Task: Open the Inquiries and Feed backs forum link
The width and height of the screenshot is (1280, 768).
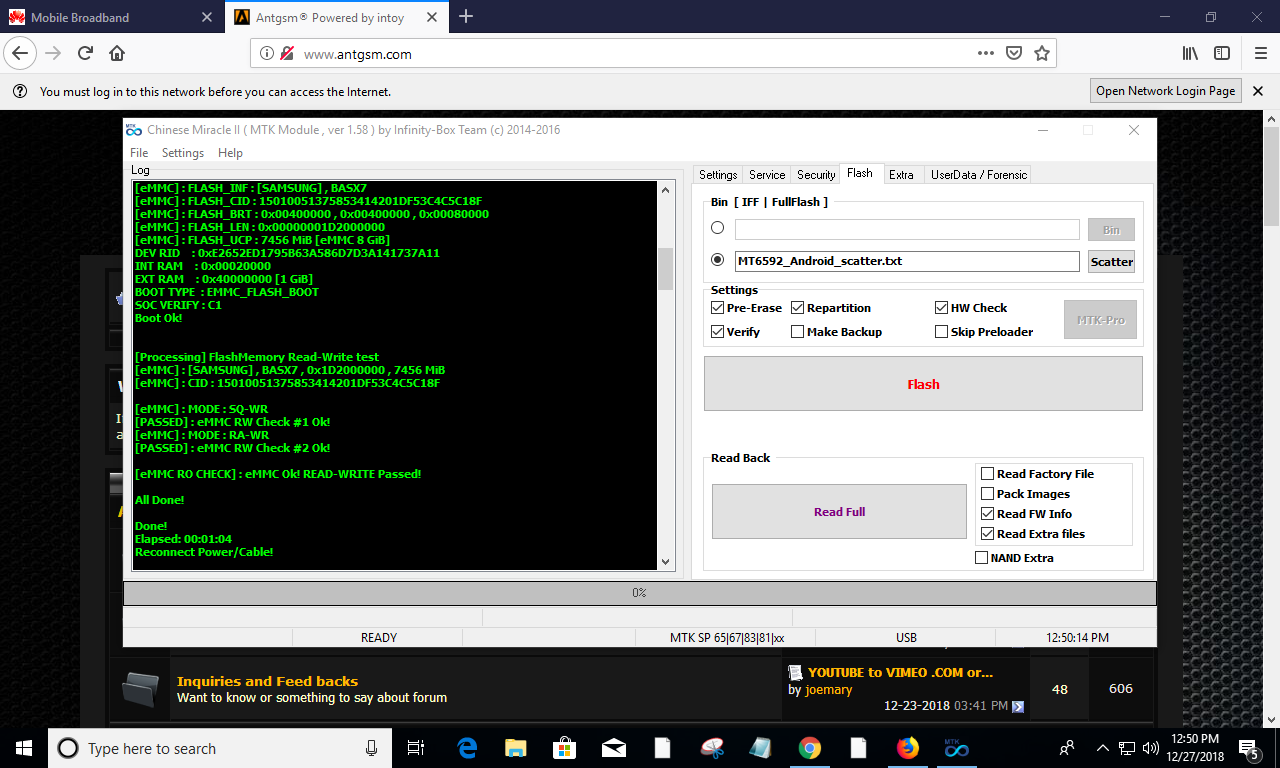Action: [267, 681]
